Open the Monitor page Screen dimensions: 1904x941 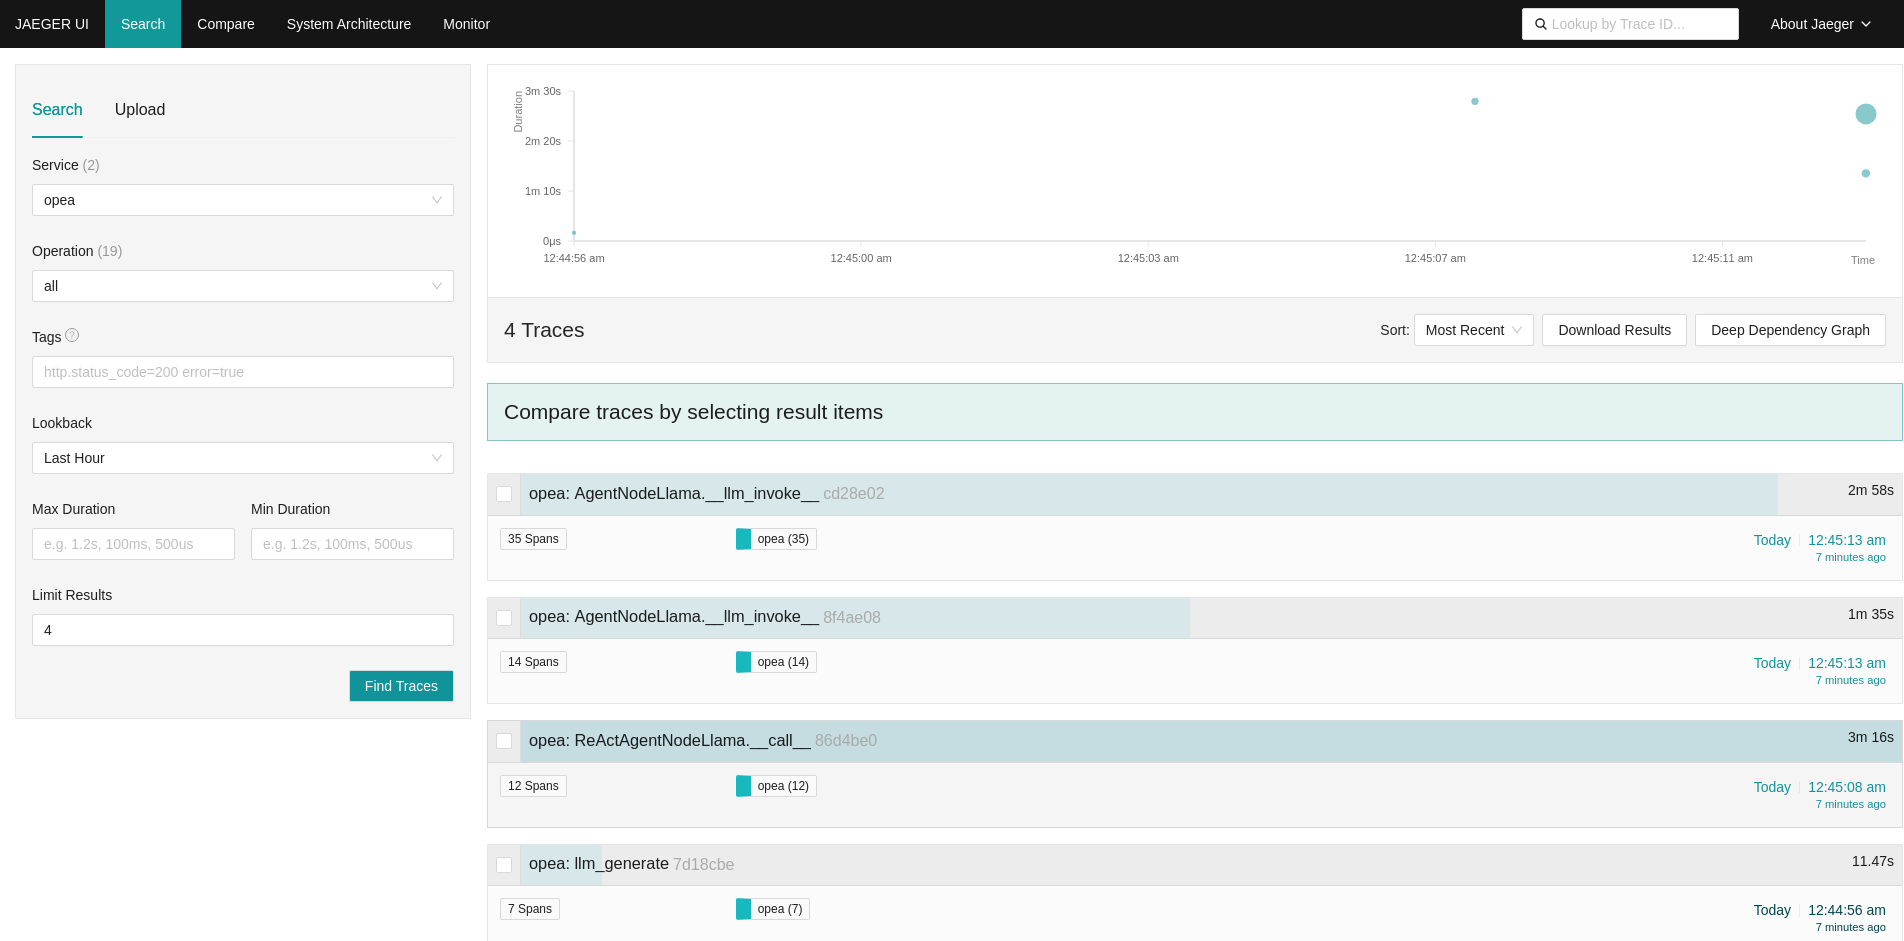point(466,24)
